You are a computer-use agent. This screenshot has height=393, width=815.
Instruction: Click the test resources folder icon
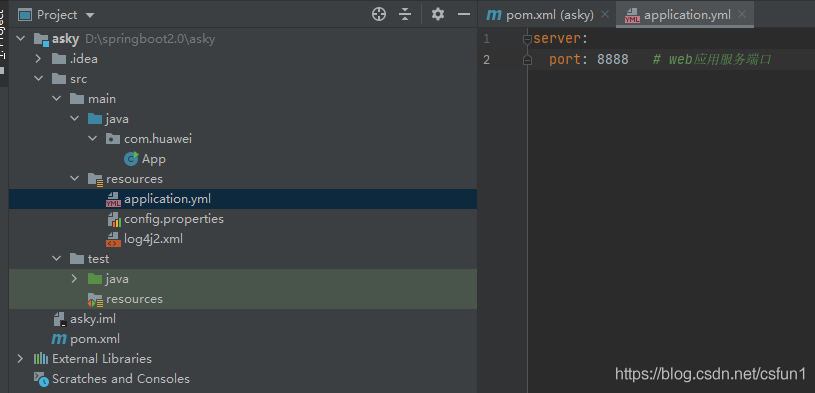coord(95,299)
